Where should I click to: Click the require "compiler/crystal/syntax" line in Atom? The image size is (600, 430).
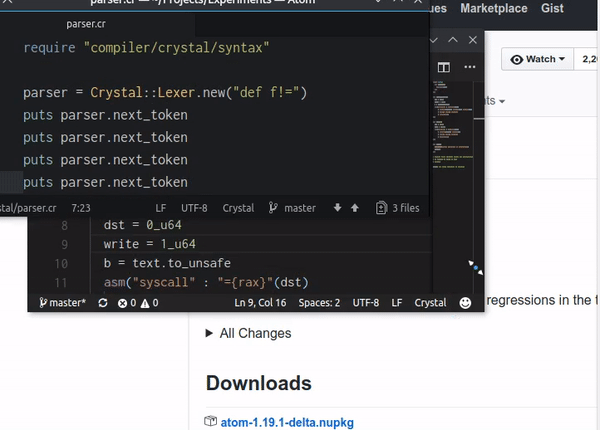point(146,48)
